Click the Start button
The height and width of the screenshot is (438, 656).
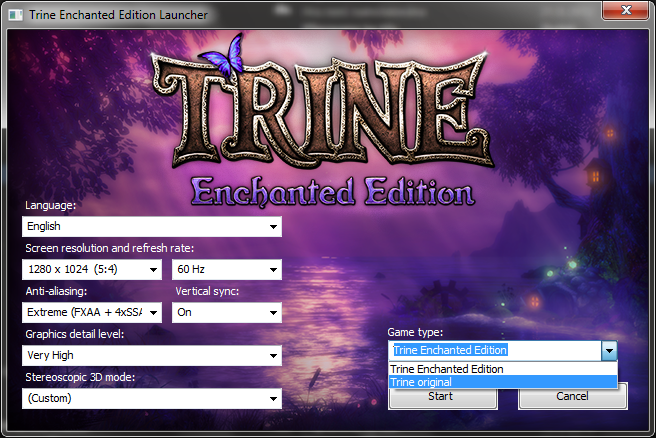(x=443, y=398)
